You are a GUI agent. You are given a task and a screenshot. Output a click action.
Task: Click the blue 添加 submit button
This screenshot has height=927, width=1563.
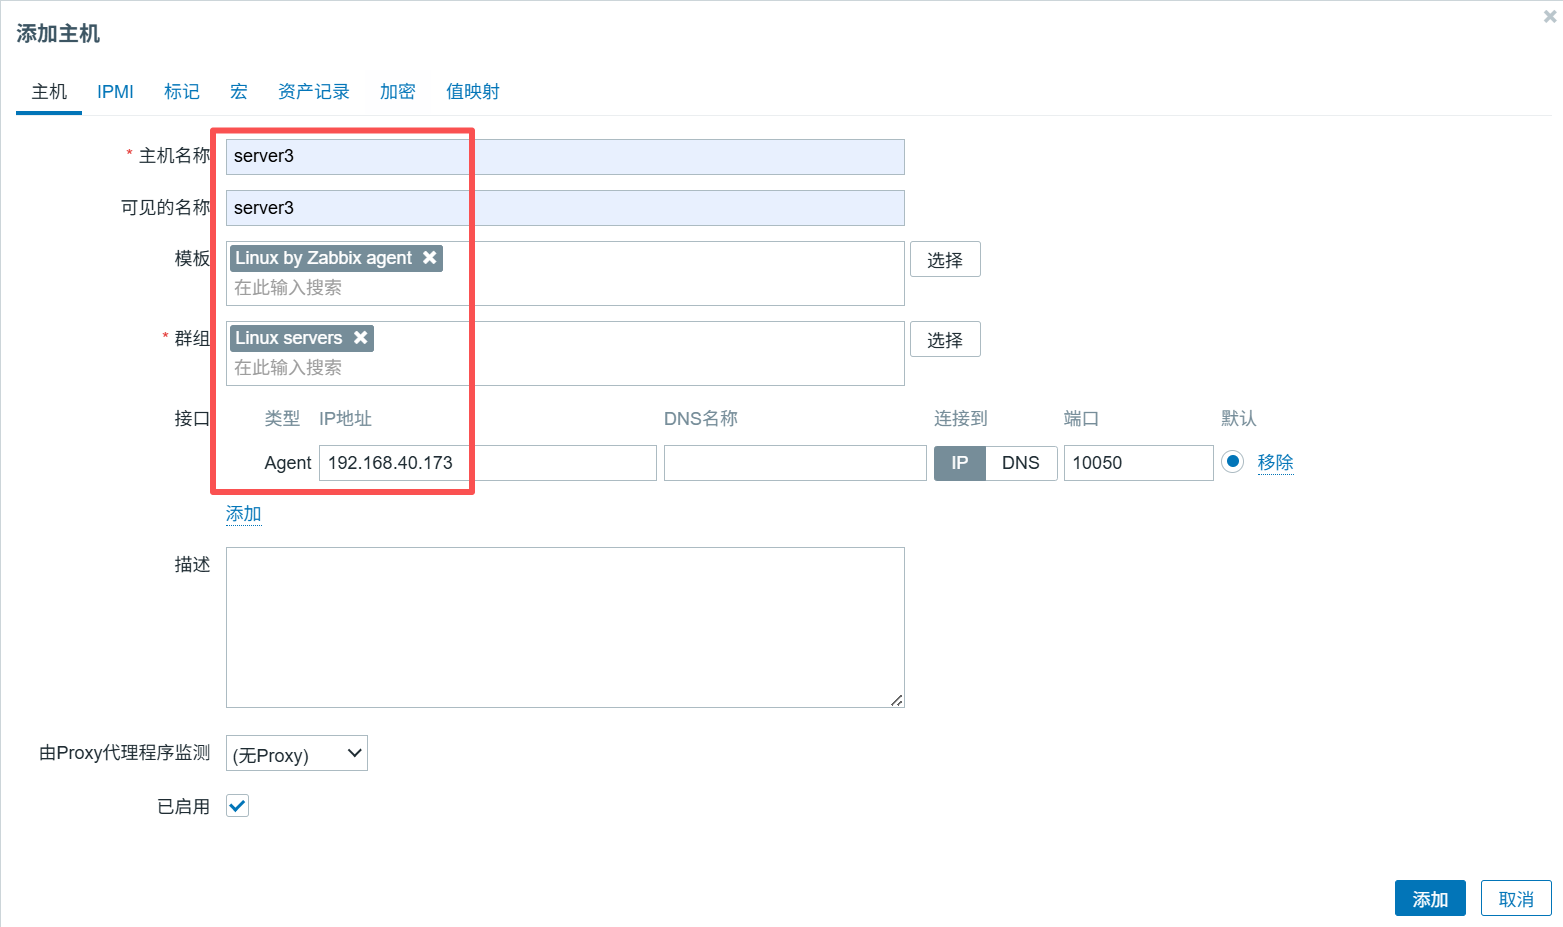coord(1430,899)
